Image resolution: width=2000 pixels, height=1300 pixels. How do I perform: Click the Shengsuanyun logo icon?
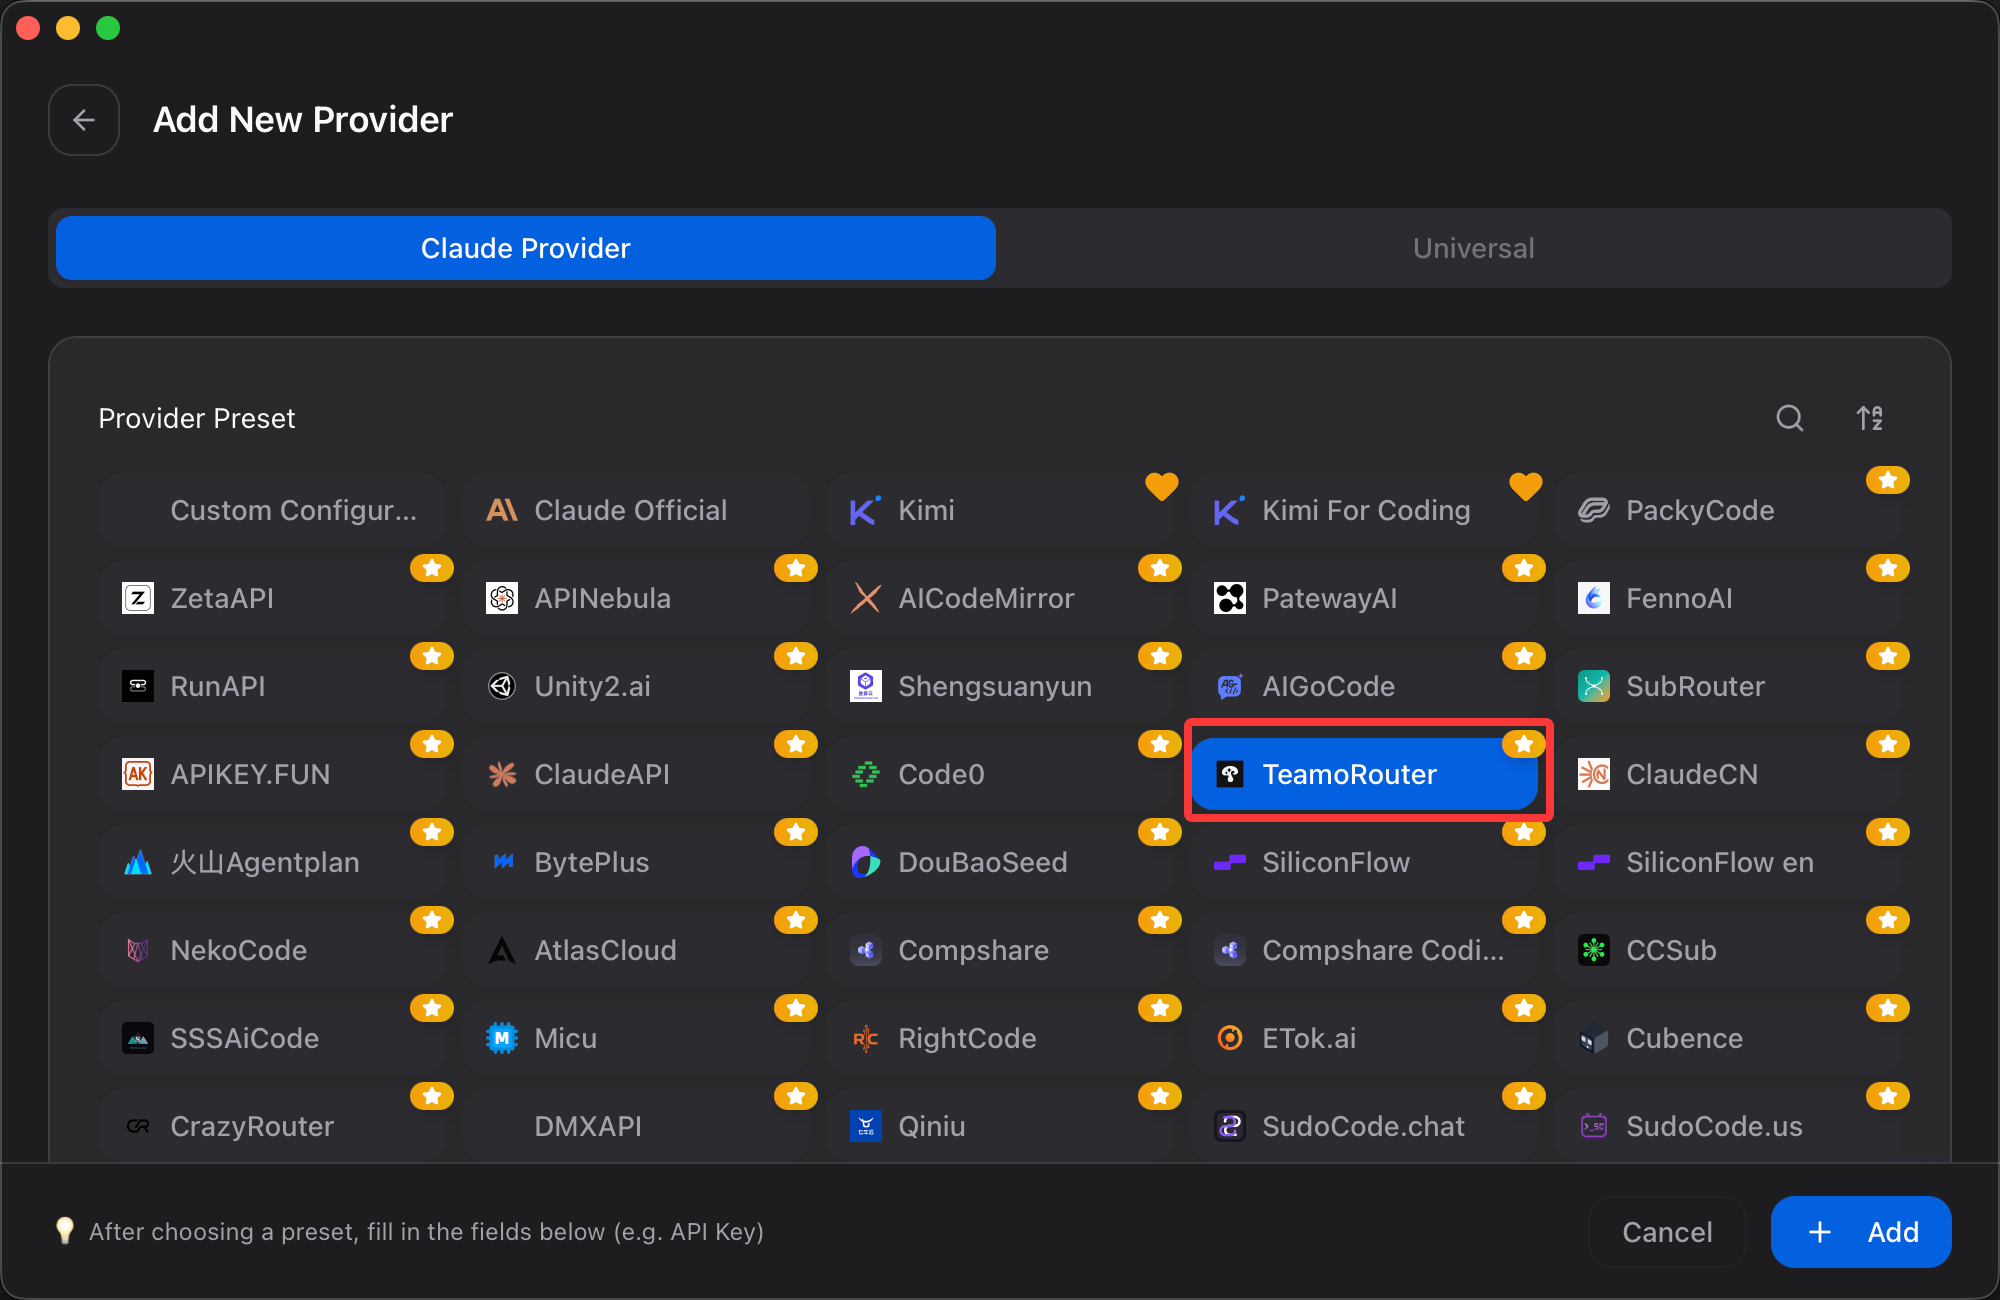(866, 686)
